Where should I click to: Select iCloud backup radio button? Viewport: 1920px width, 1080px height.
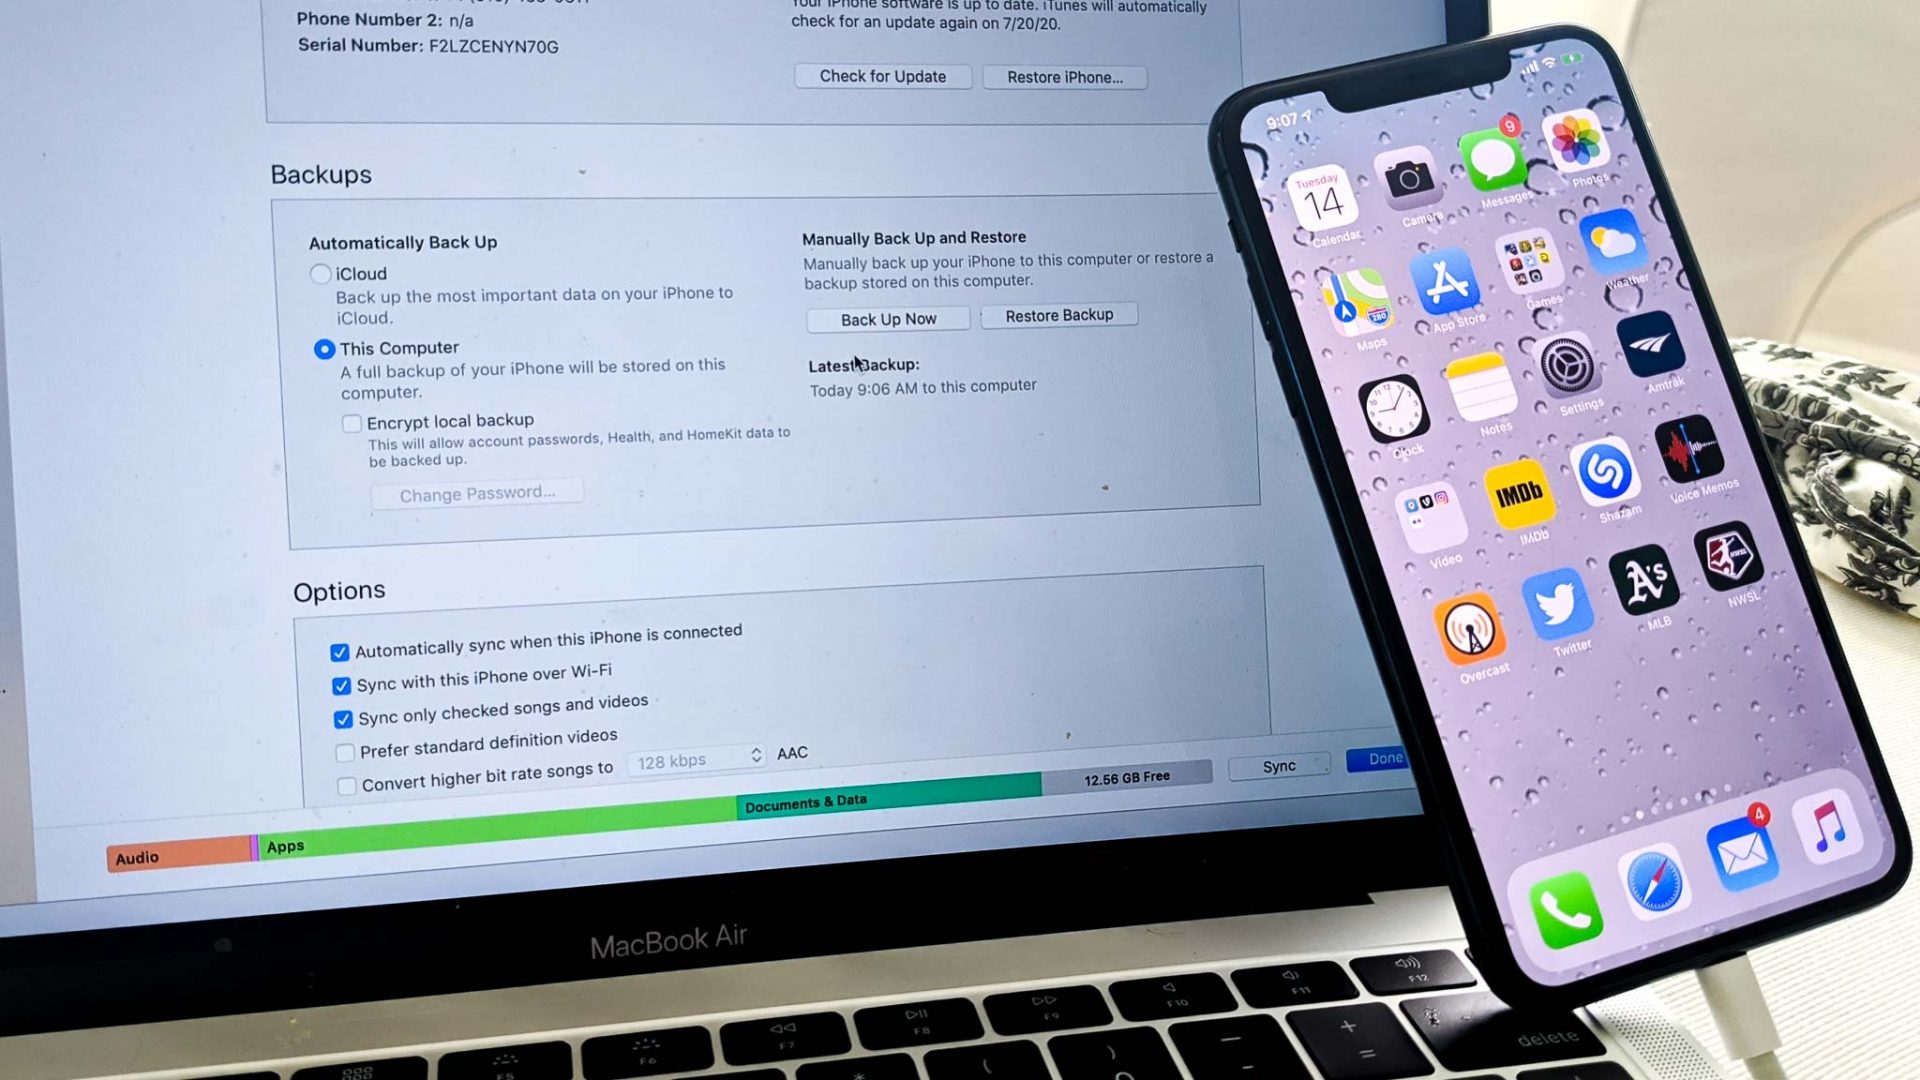coord(320,272)
